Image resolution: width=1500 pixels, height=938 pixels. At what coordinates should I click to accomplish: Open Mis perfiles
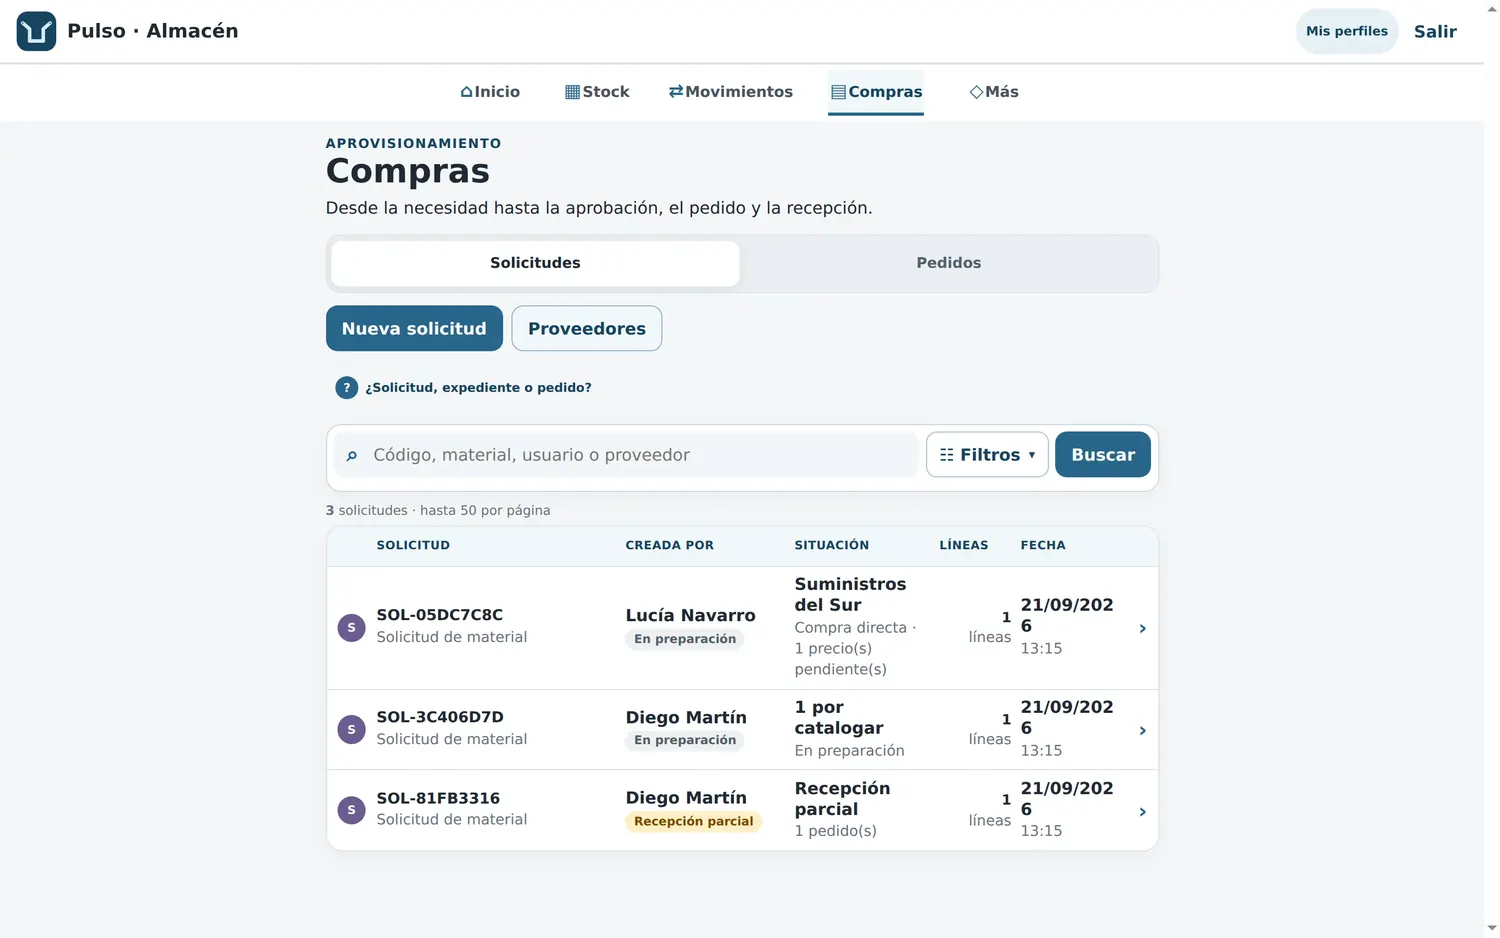click(1347, 31)
